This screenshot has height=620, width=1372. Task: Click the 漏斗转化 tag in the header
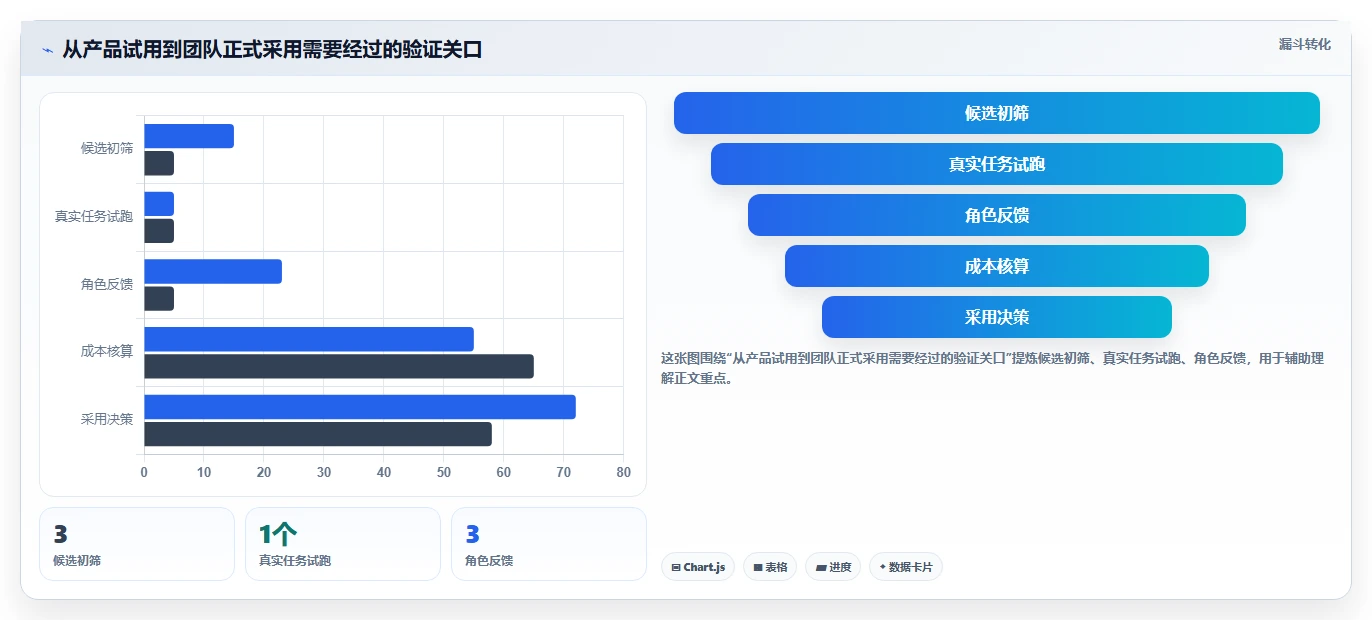(1304, 44)
